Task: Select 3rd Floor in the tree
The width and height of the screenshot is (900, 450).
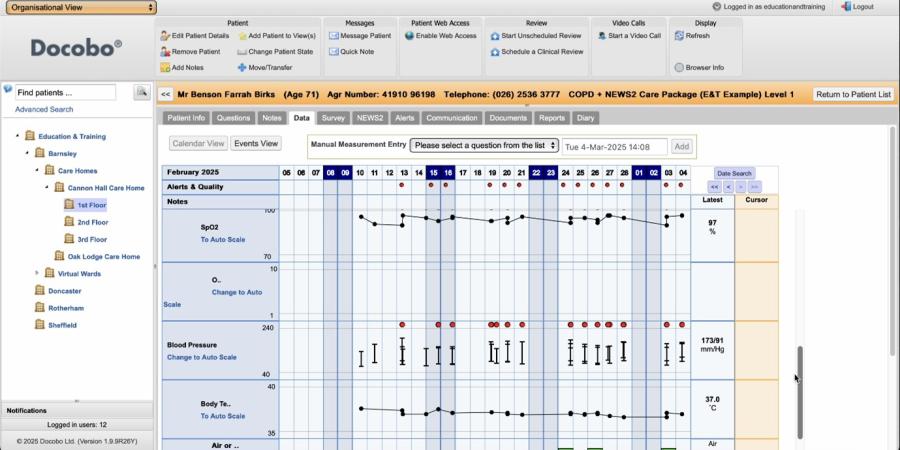Action: coord(92,239)
